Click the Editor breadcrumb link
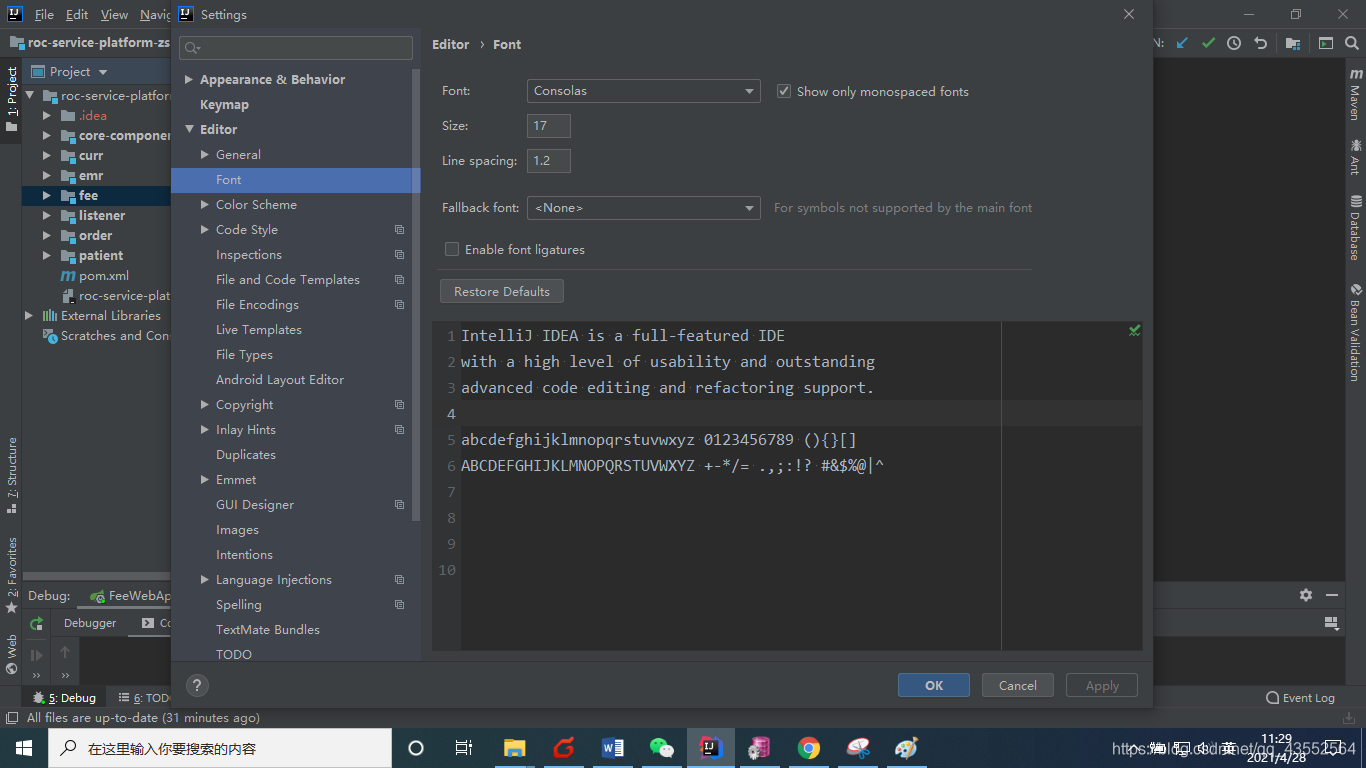Image resolution: width=1366 pixels, height=768 pixels. tap(450, 45)
